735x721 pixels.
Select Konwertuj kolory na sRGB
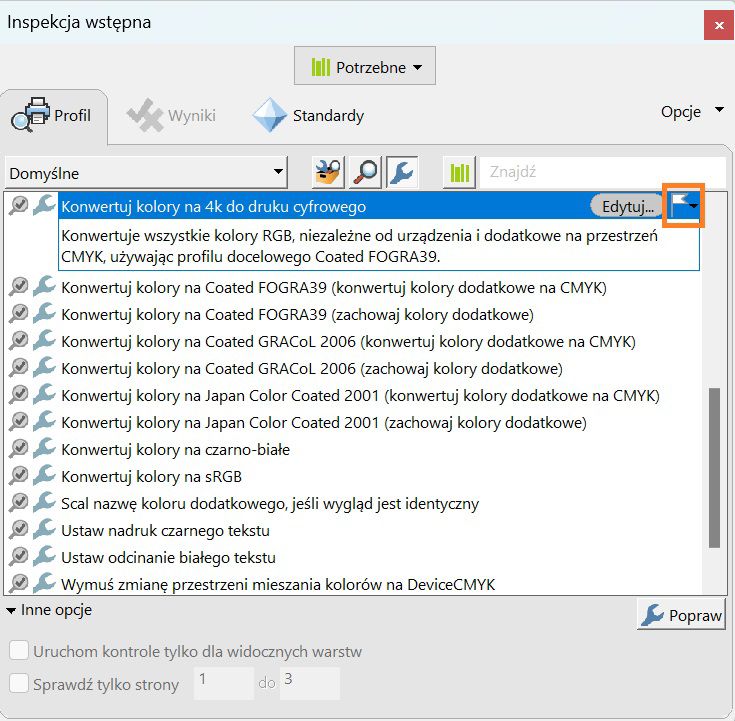[x=151, y=477]
